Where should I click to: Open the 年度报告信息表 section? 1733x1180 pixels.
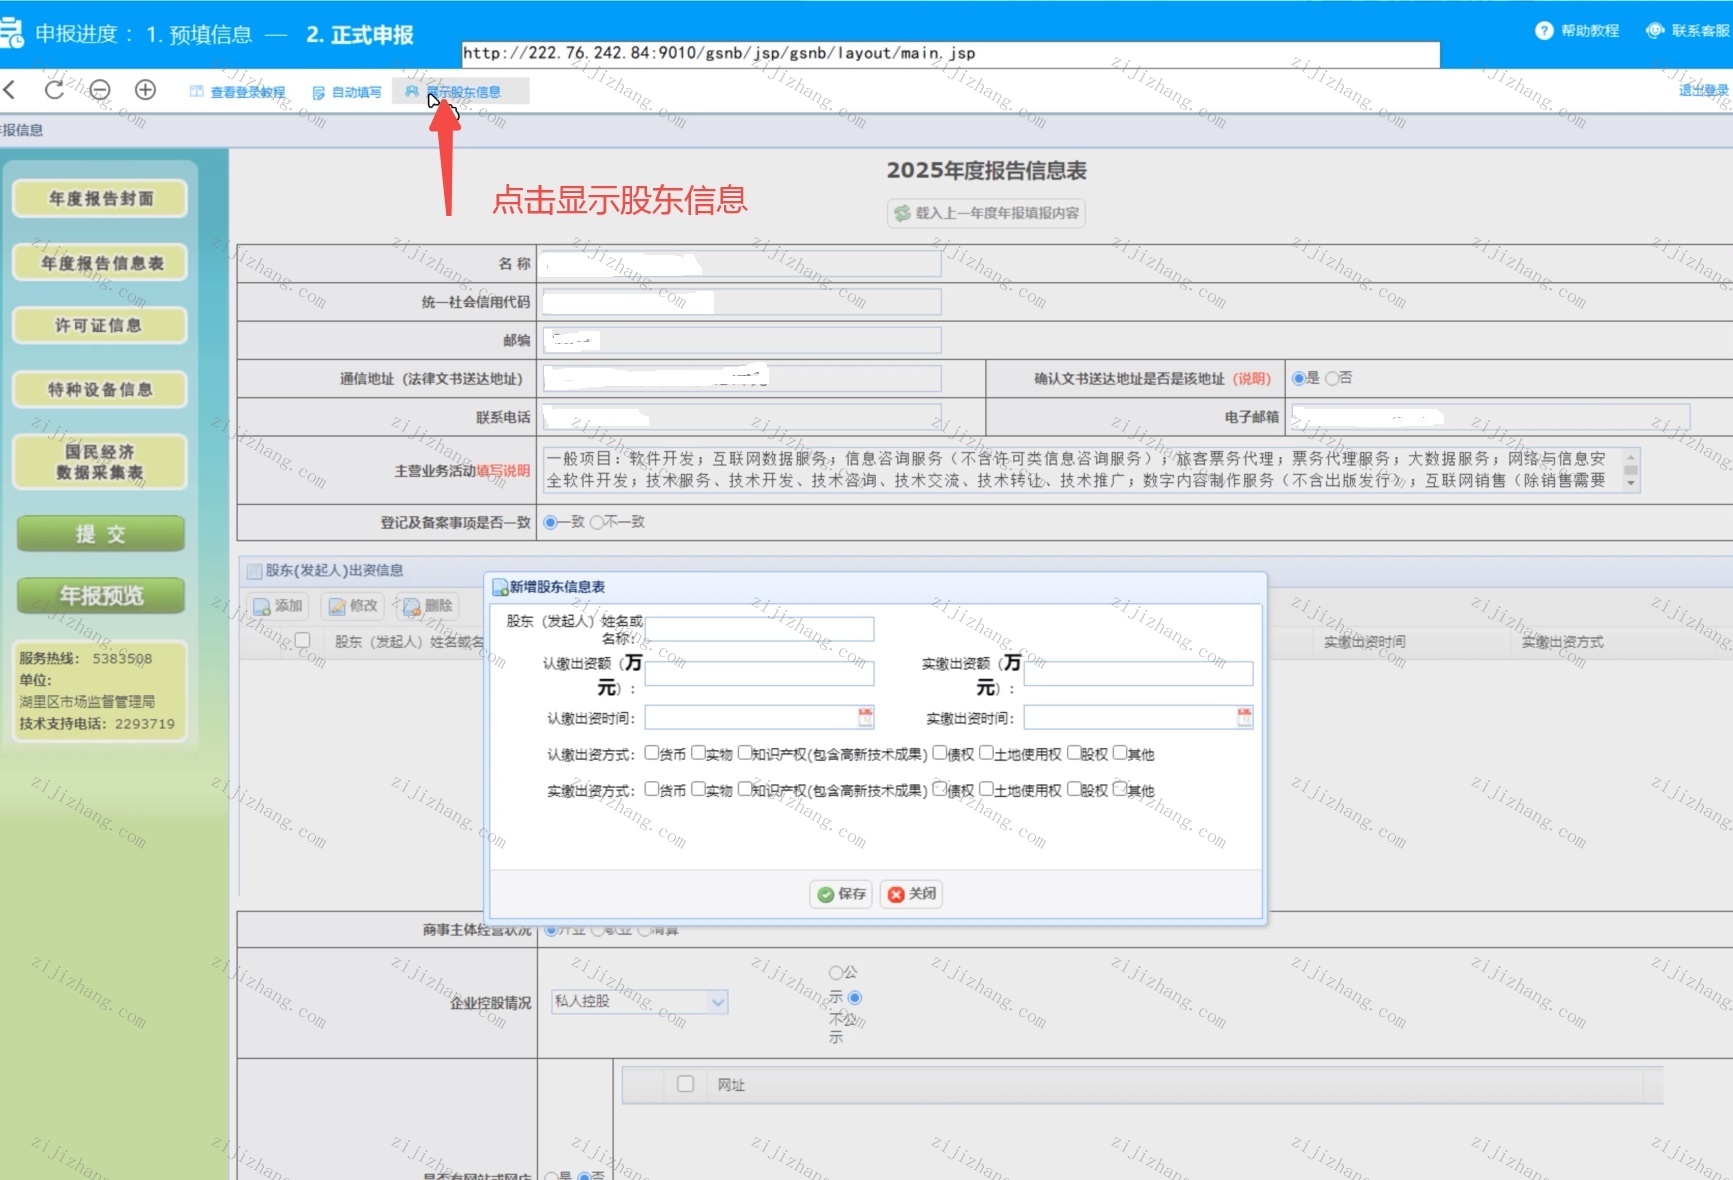100,263
